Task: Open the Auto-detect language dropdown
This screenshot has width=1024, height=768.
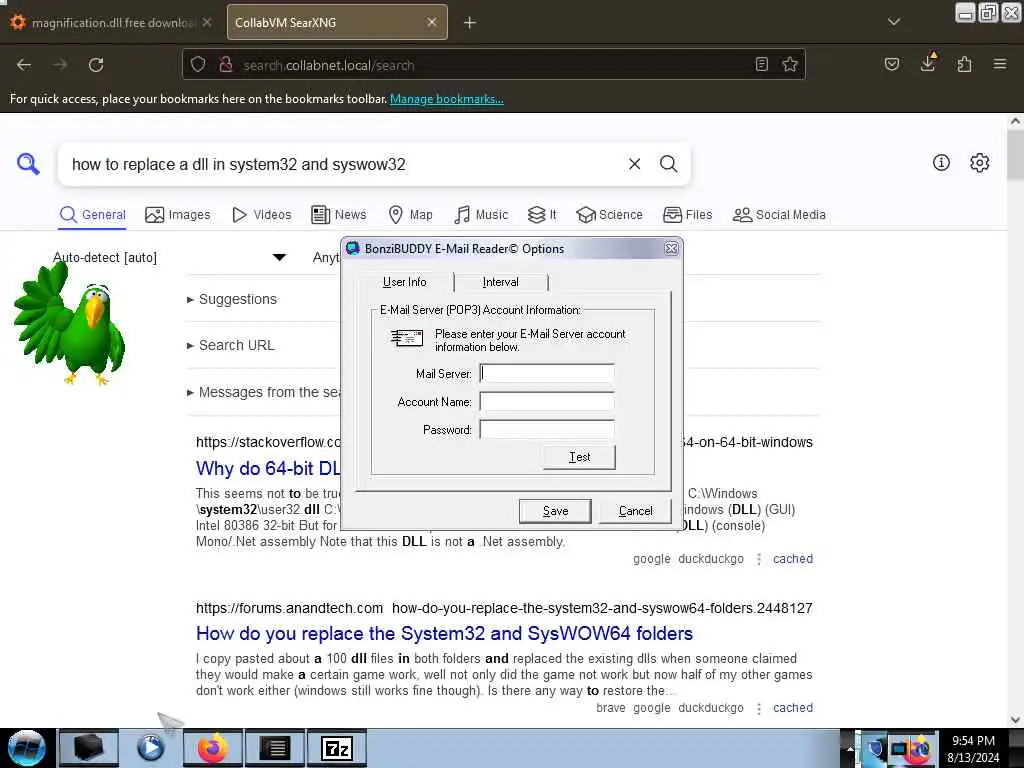Action: [170, 257]
